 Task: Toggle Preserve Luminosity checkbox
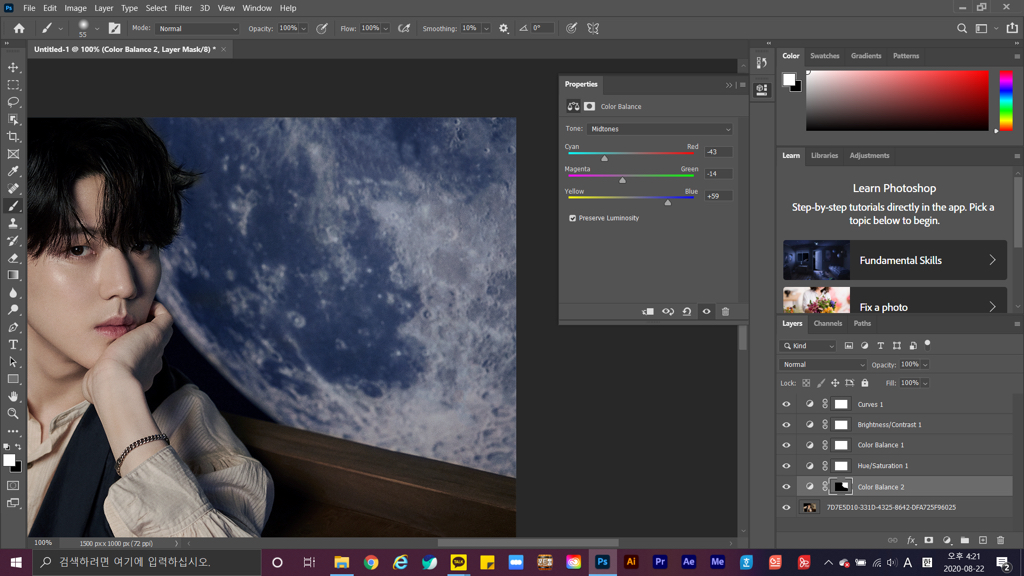(573, 218)
